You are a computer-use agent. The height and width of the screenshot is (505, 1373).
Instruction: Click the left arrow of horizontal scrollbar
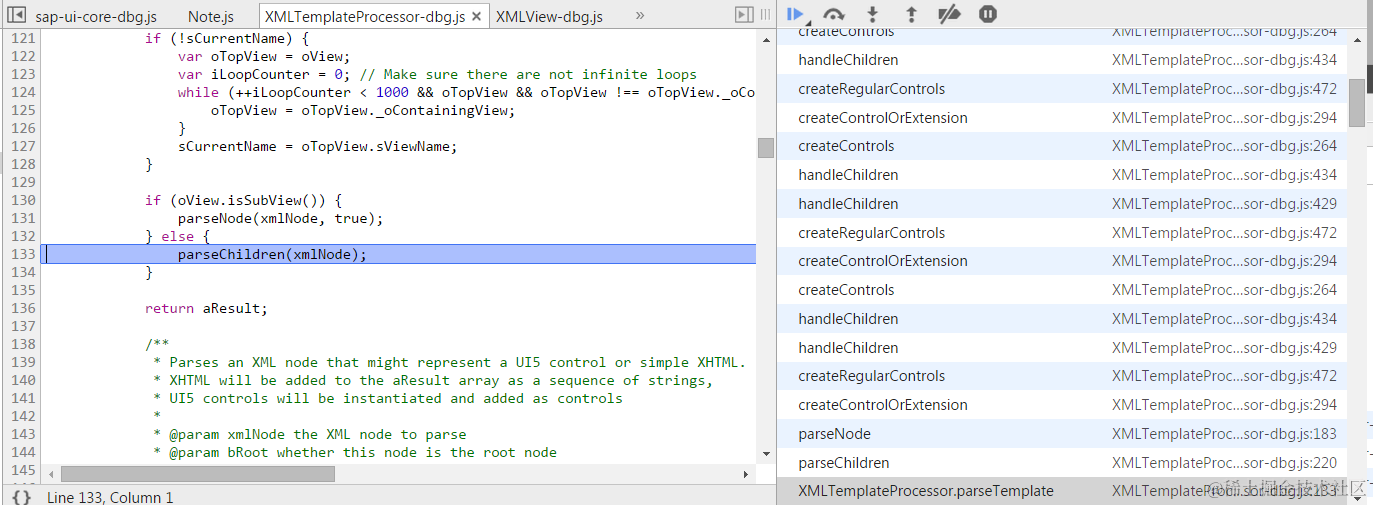click(x=49, y=474)
